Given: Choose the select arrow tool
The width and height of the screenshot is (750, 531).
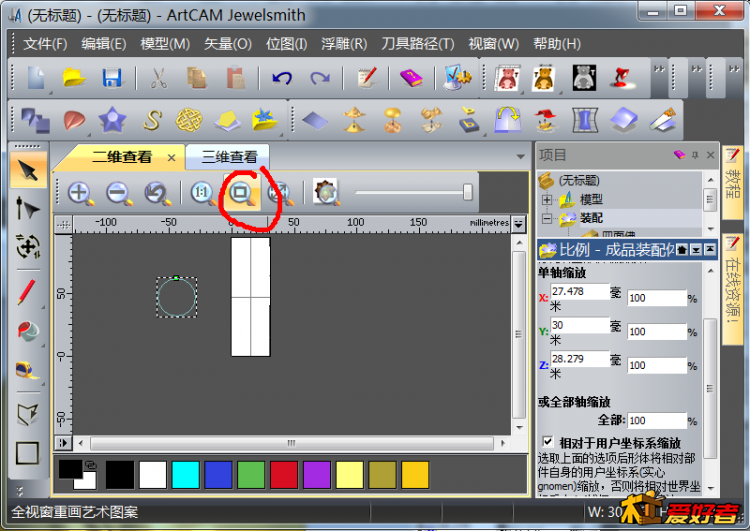Looking at the screenshot, I should tap(28, 170).
